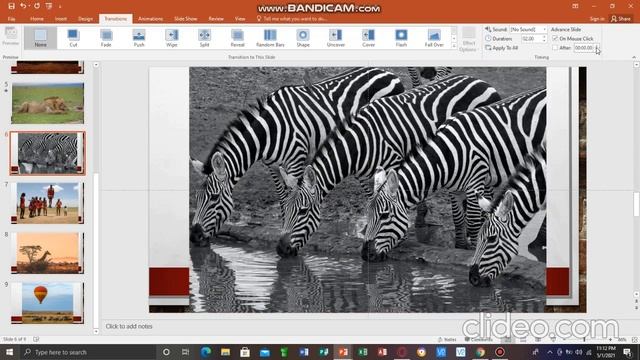Apply the Shape transition

pos(303,38)
